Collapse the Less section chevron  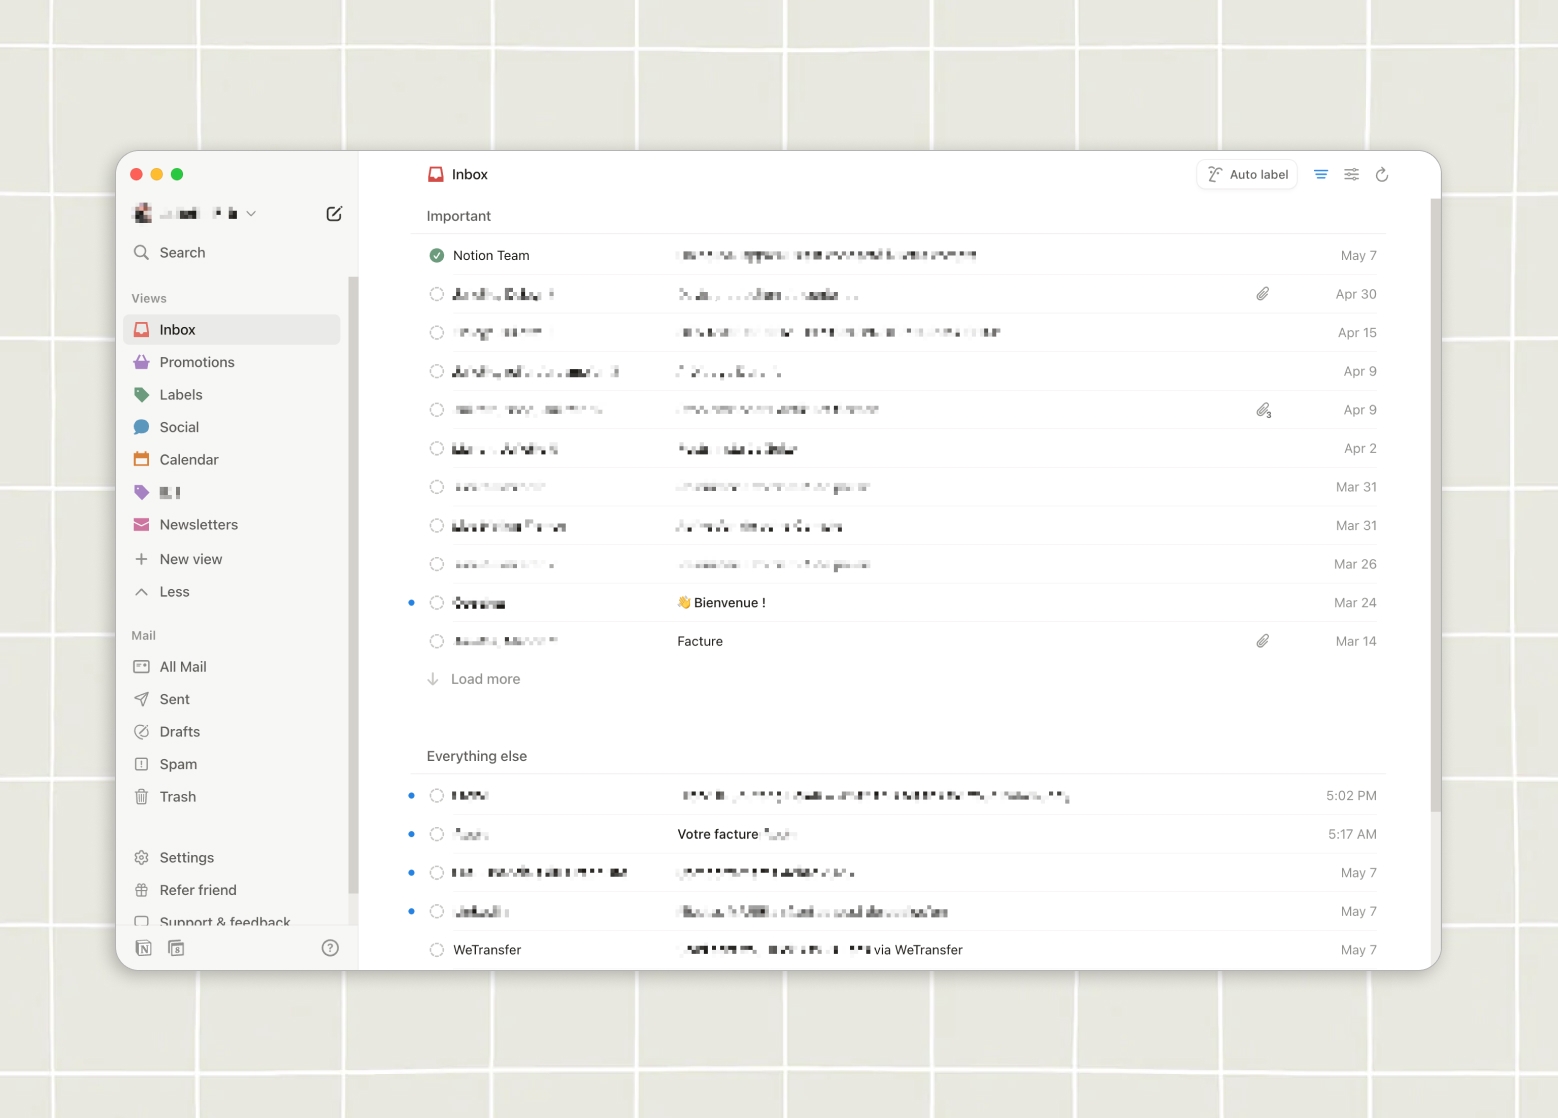point(141,591)
